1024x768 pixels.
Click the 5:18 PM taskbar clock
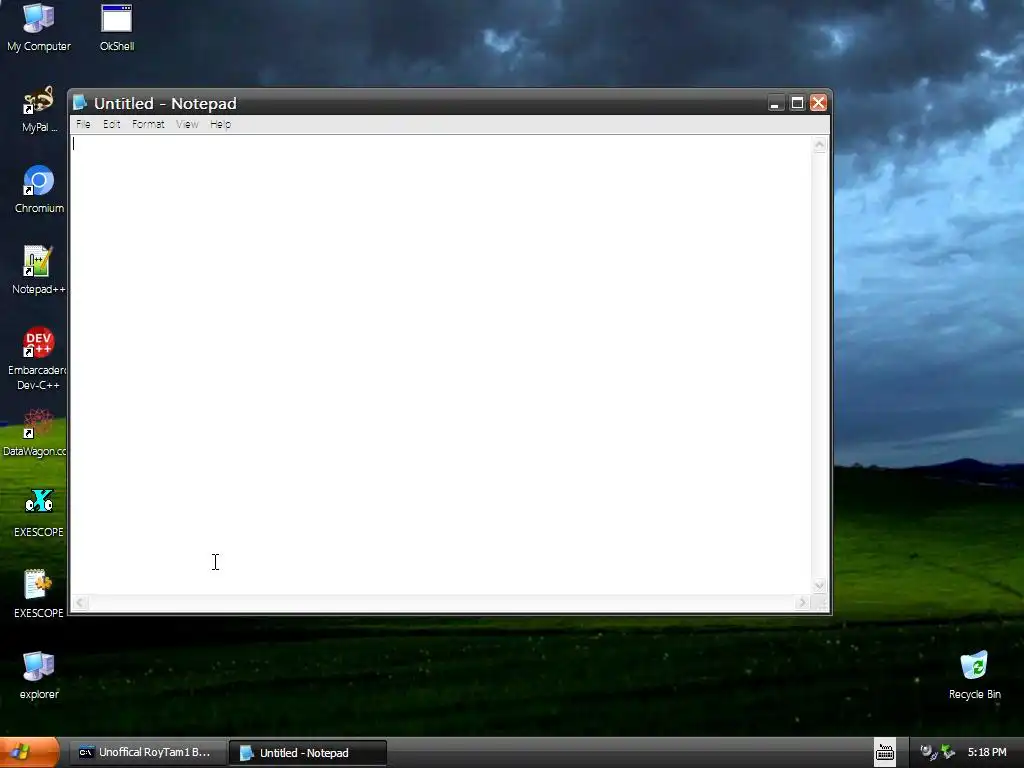987,752
